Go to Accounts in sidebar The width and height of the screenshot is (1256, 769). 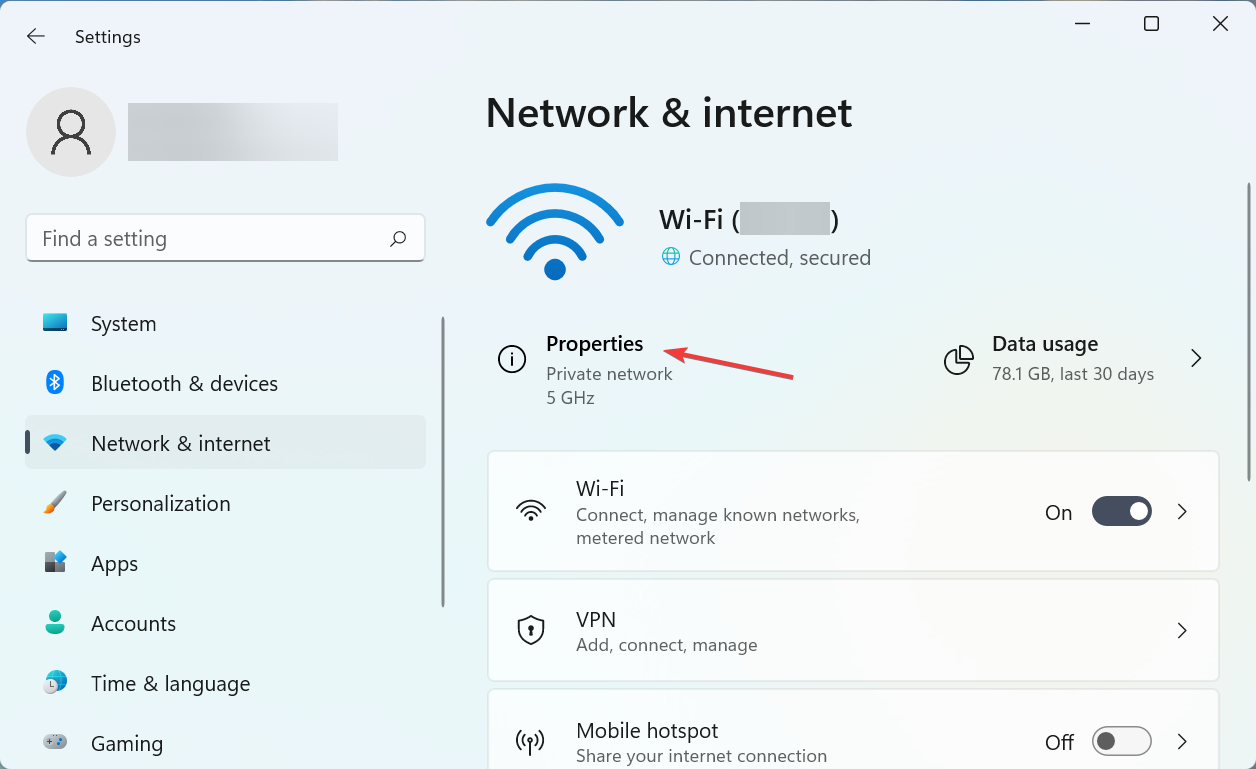[133, 624]
